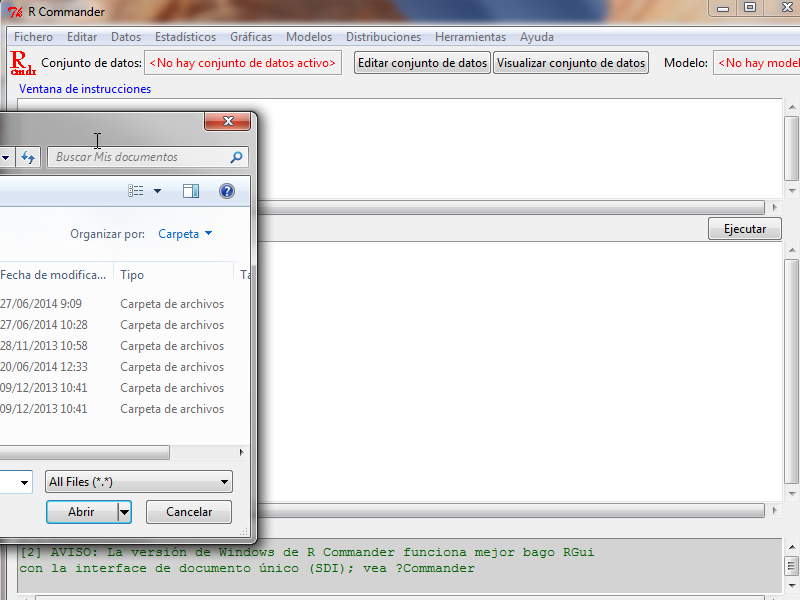Screen dimensions: 800x600
Task: Open the Estadísticos menu
Action: click(185, 37)
